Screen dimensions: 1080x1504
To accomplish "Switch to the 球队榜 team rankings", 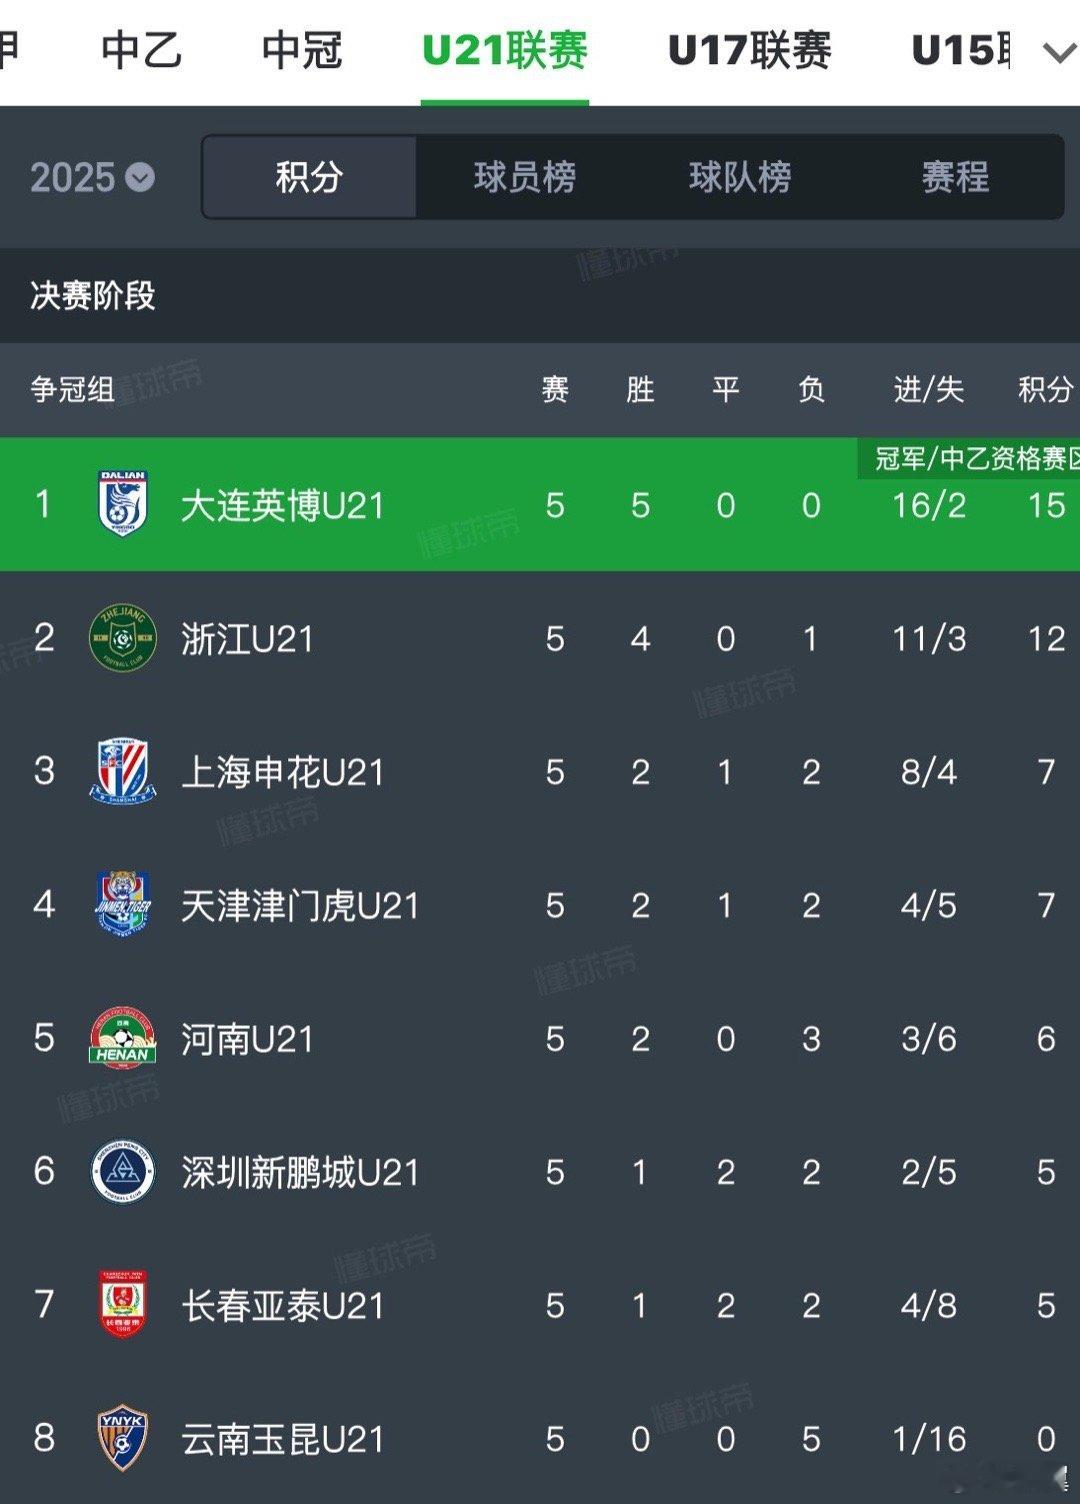I will (x=740, y=178).
